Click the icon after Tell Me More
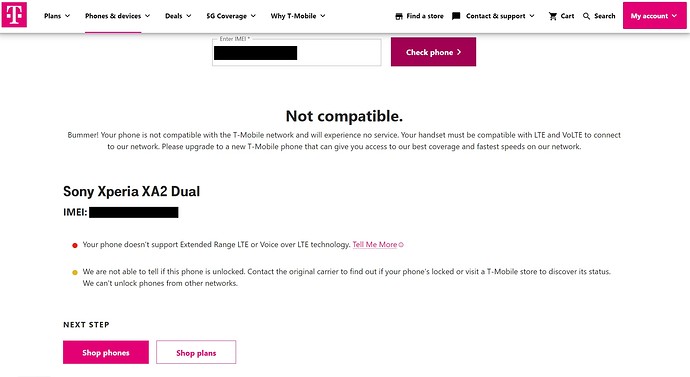This screenshot has width=690, height=377. coord(401,245)
